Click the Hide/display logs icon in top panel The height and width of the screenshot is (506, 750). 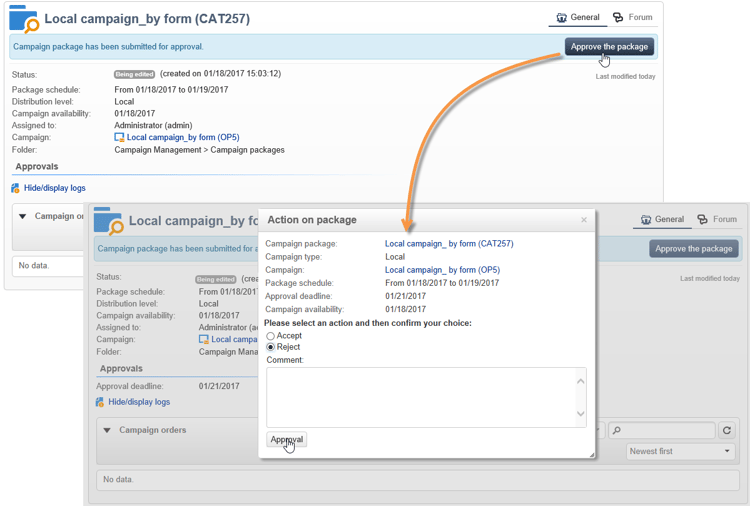point(15,188)
